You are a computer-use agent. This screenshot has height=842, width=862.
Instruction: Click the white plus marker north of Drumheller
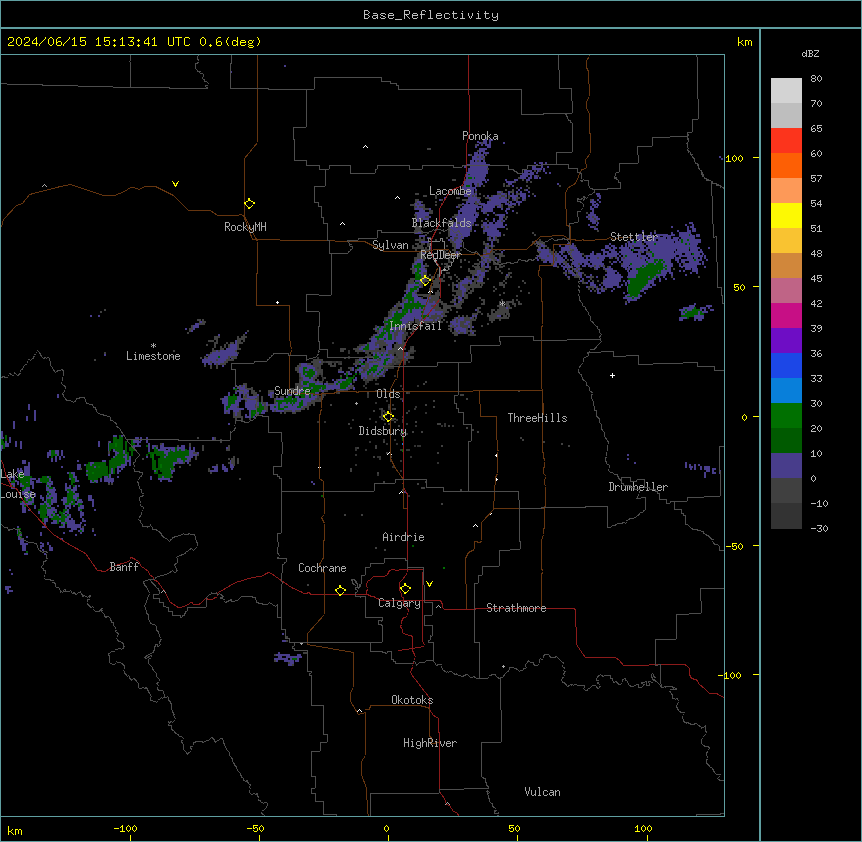[x=612, y=375]
